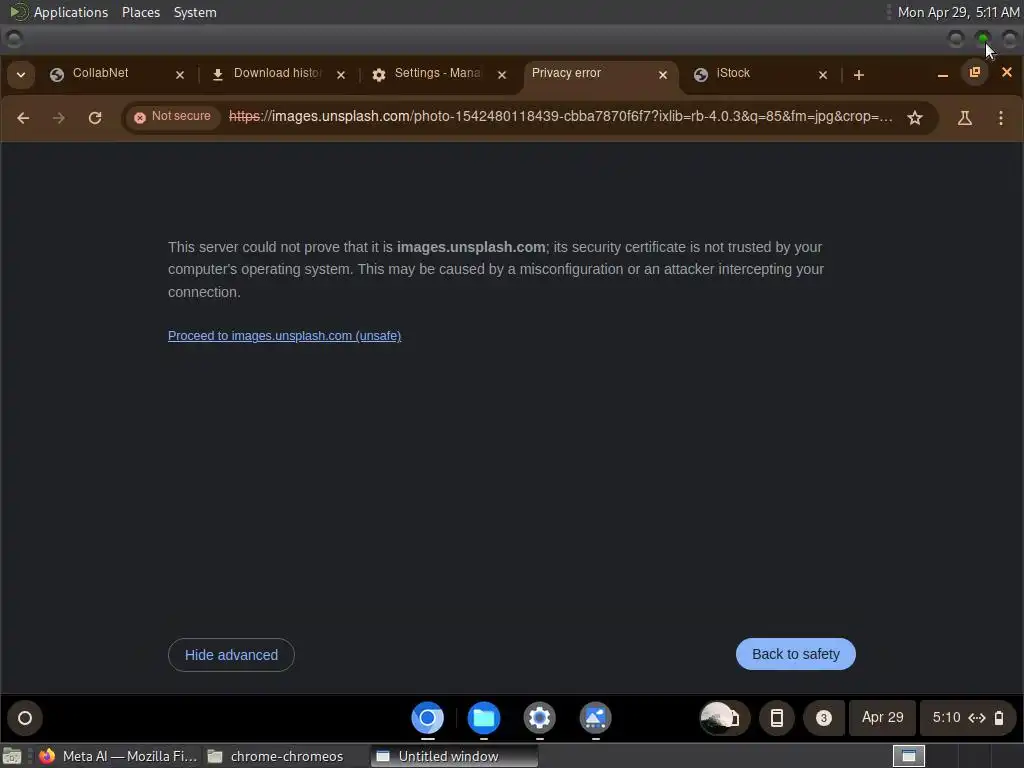
Task: Switch to the Settings tab
Action: click(436, 73)
